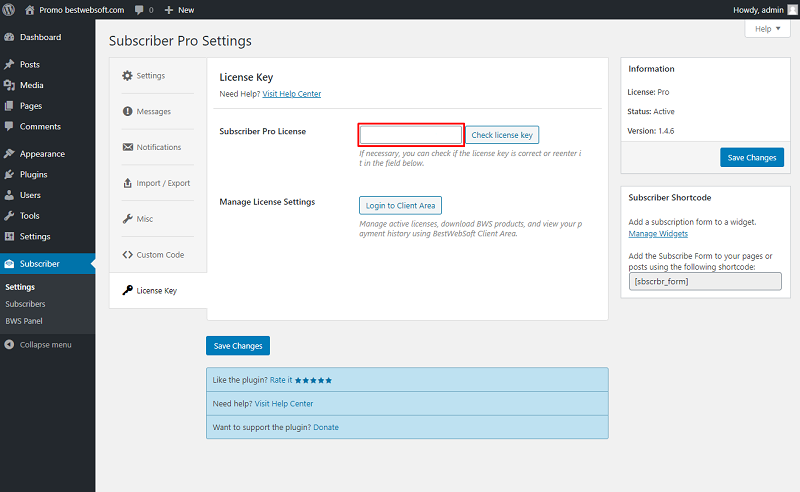Click the Pages icon in sidebar
This screenshot has height=492, width=800.
pyautogui.click(x=9, y=106)
